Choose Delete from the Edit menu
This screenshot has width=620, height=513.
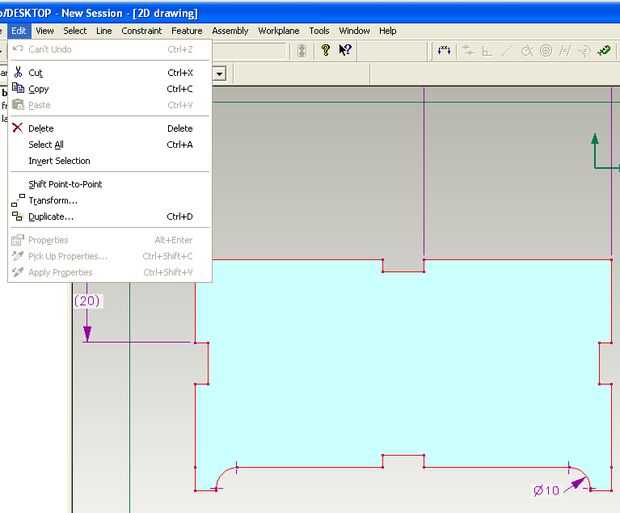(110, 129)
